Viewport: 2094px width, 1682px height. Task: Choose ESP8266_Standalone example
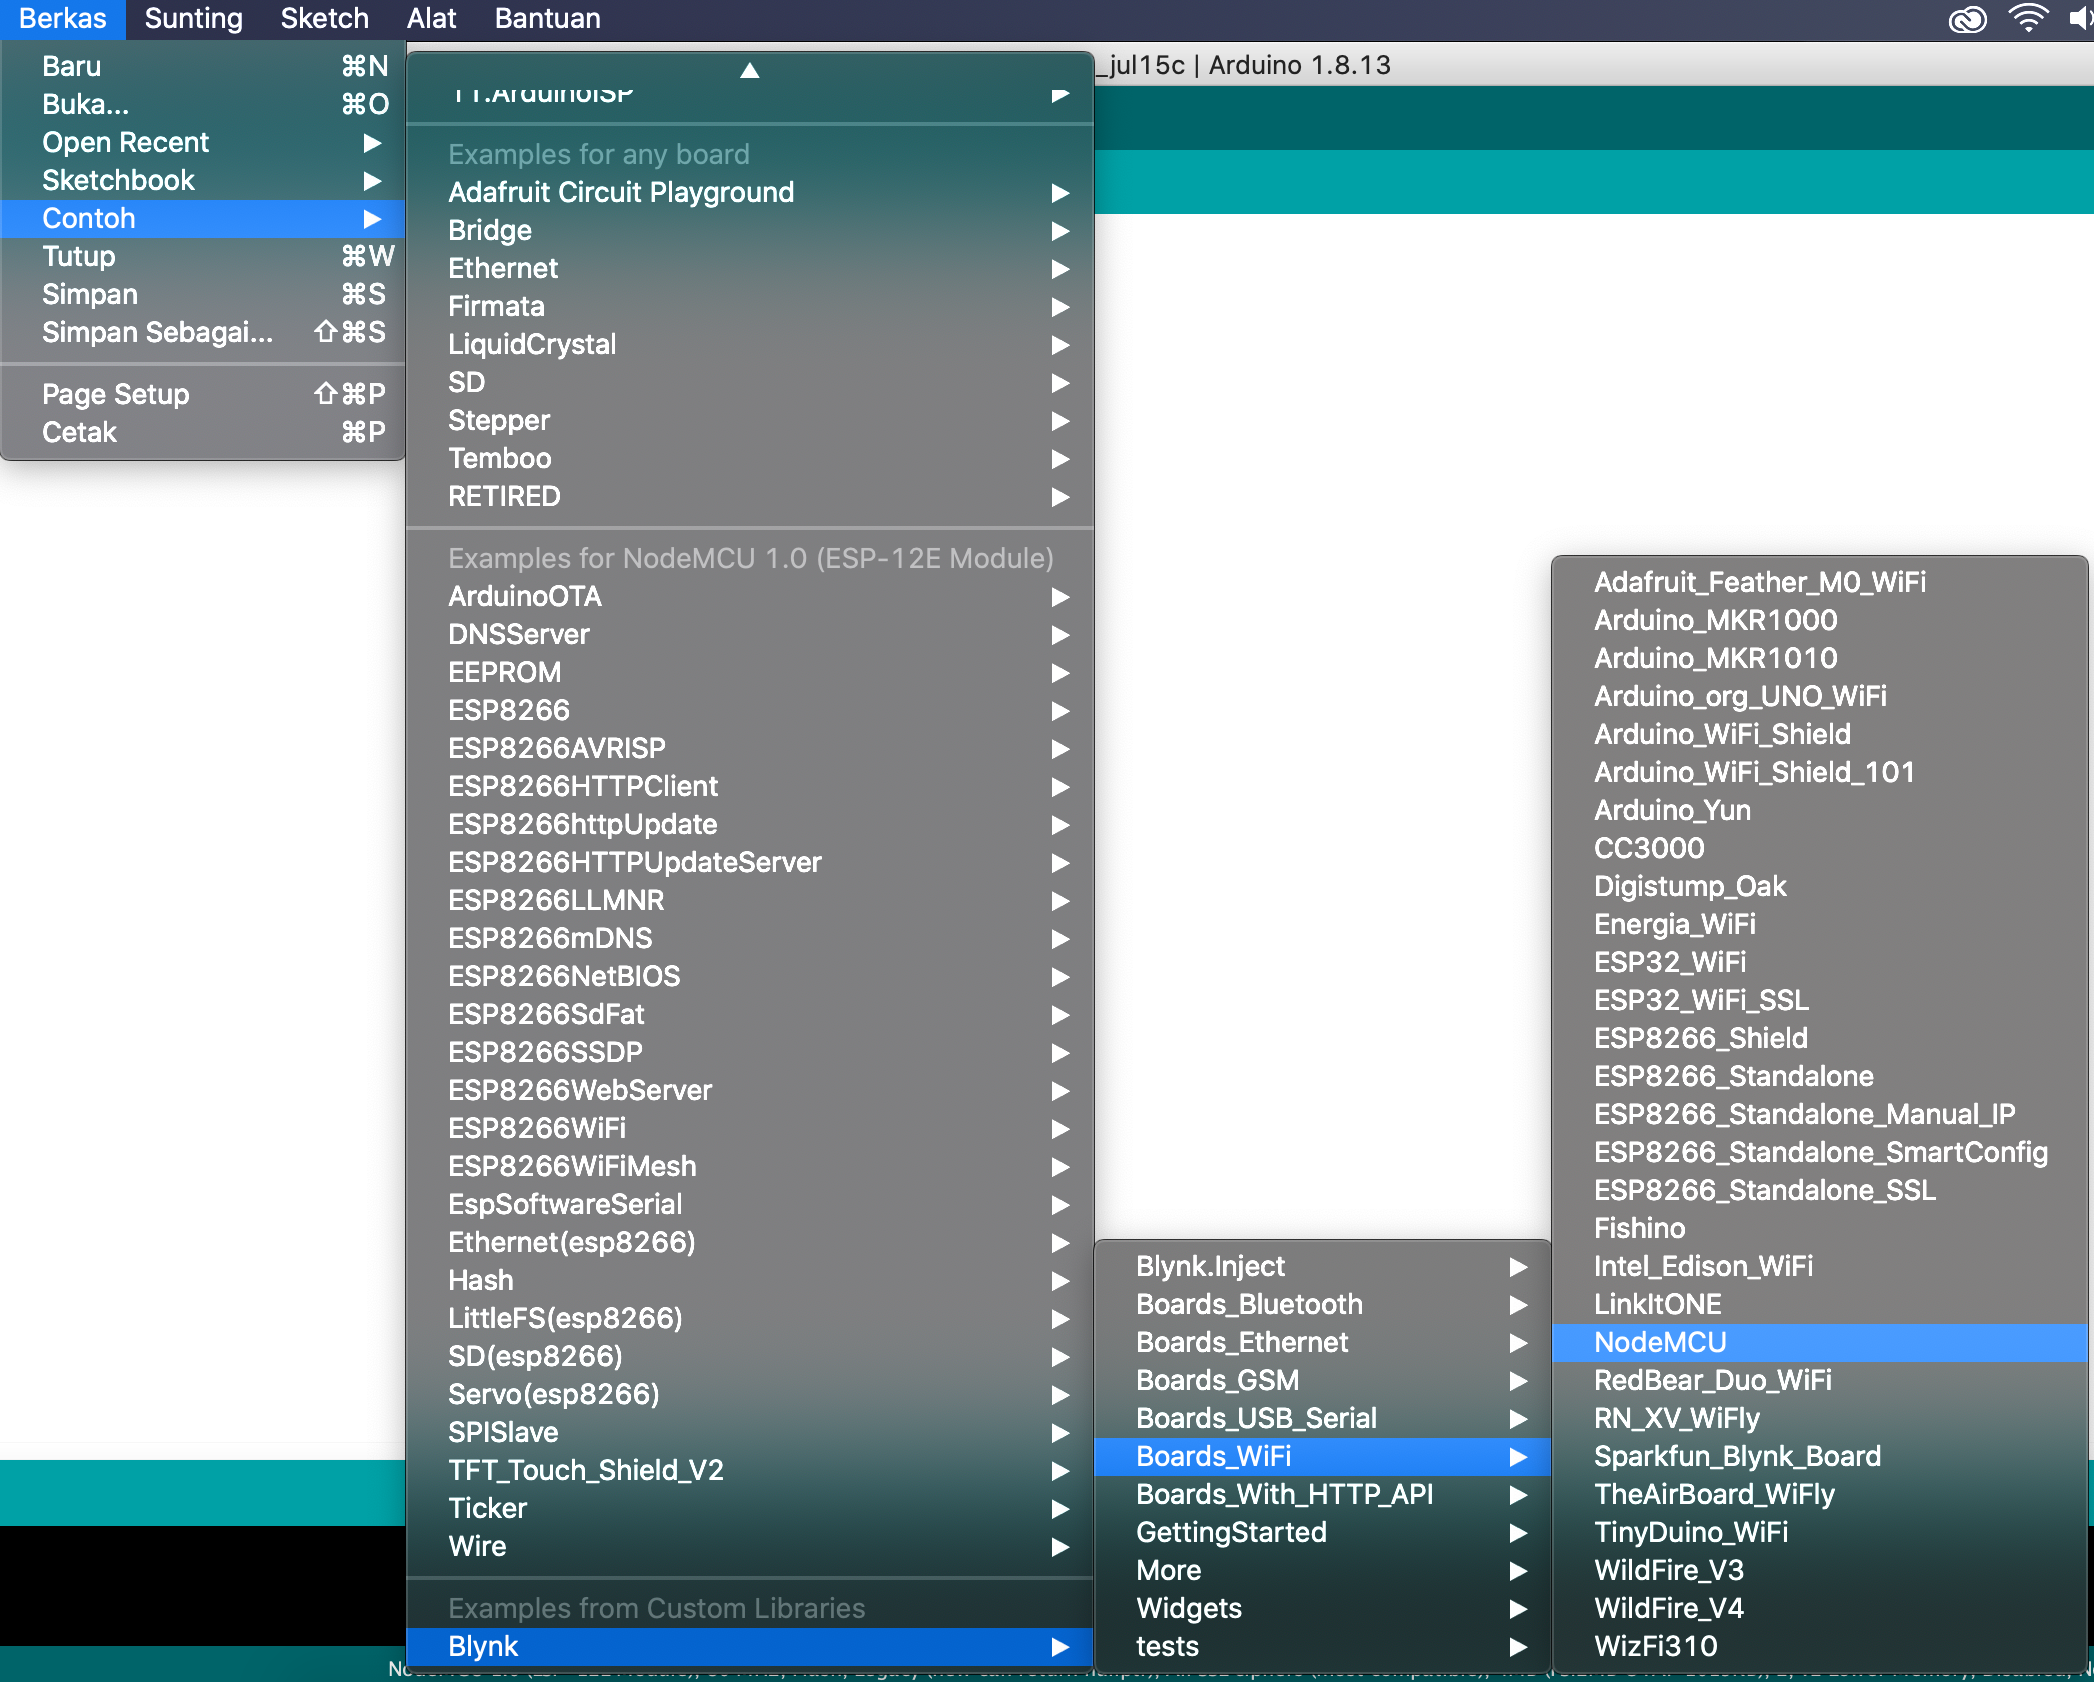(x=1733, y=1076)
